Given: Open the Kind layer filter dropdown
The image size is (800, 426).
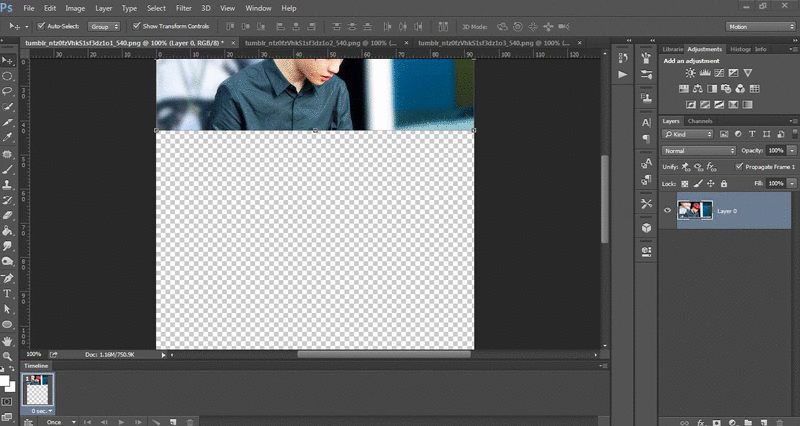Looking at the screenshot, I should pos(688,134).
